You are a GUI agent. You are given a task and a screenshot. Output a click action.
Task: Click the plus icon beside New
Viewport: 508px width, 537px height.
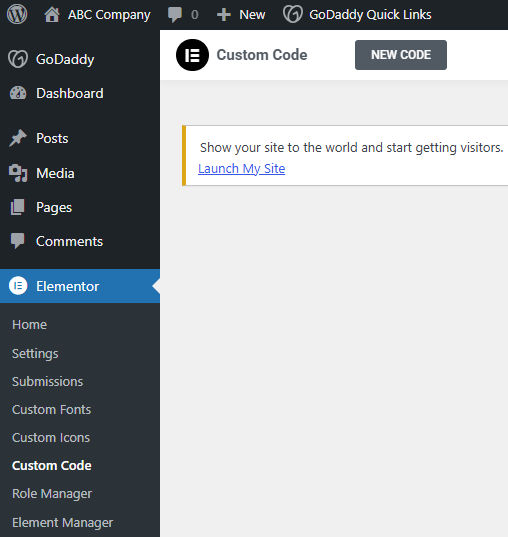(x=224, y=15)
